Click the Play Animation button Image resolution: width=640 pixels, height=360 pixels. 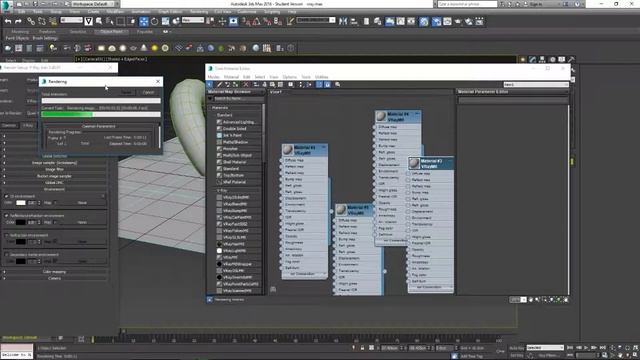point(586,348)
